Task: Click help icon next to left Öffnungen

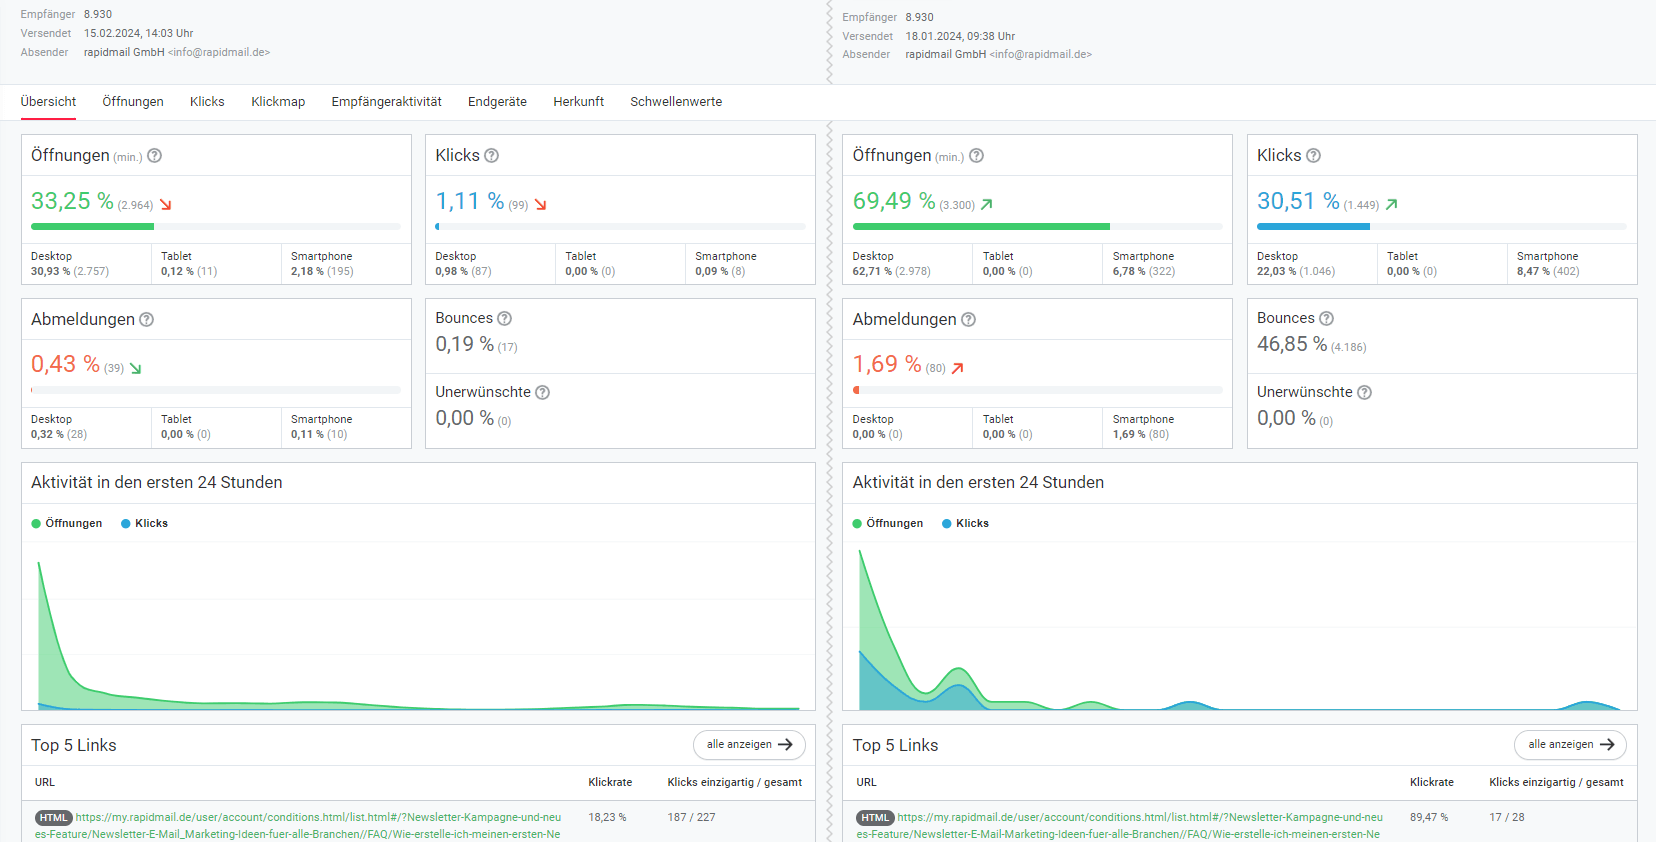Action: coord(155,156)
